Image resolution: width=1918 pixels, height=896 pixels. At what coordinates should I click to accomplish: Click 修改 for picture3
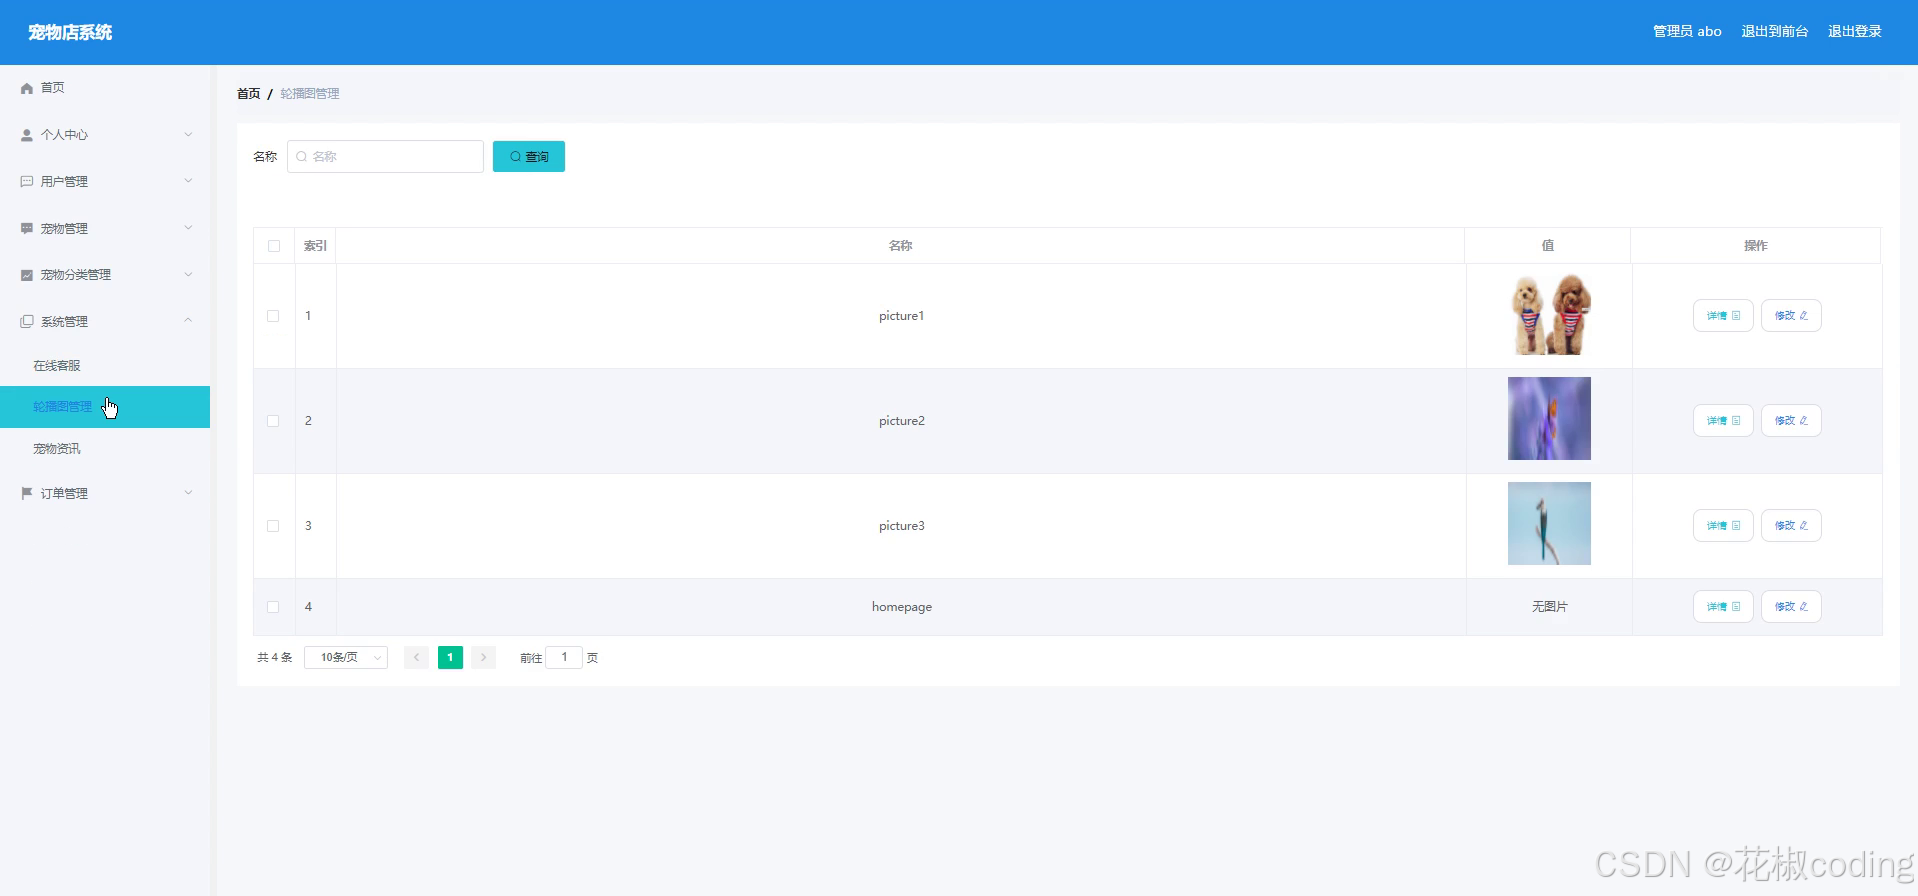(1791, 526)
